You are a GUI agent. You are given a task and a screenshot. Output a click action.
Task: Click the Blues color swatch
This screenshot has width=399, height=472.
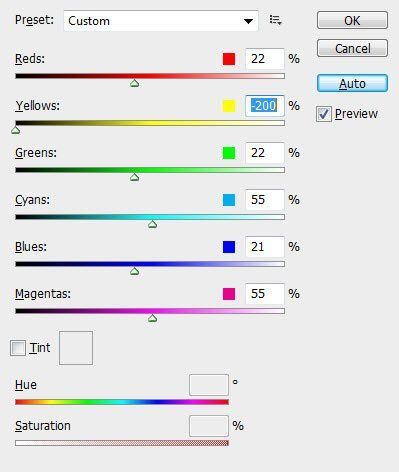[229, 247]
